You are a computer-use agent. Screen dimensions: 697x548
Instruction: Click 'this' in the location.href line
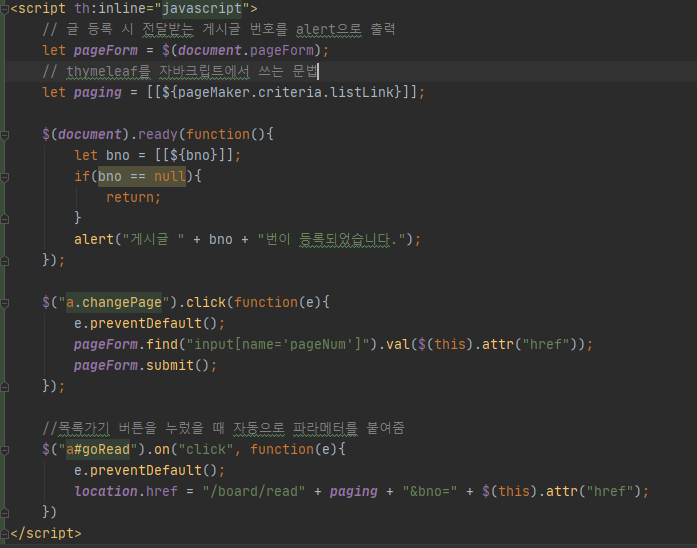514,492
